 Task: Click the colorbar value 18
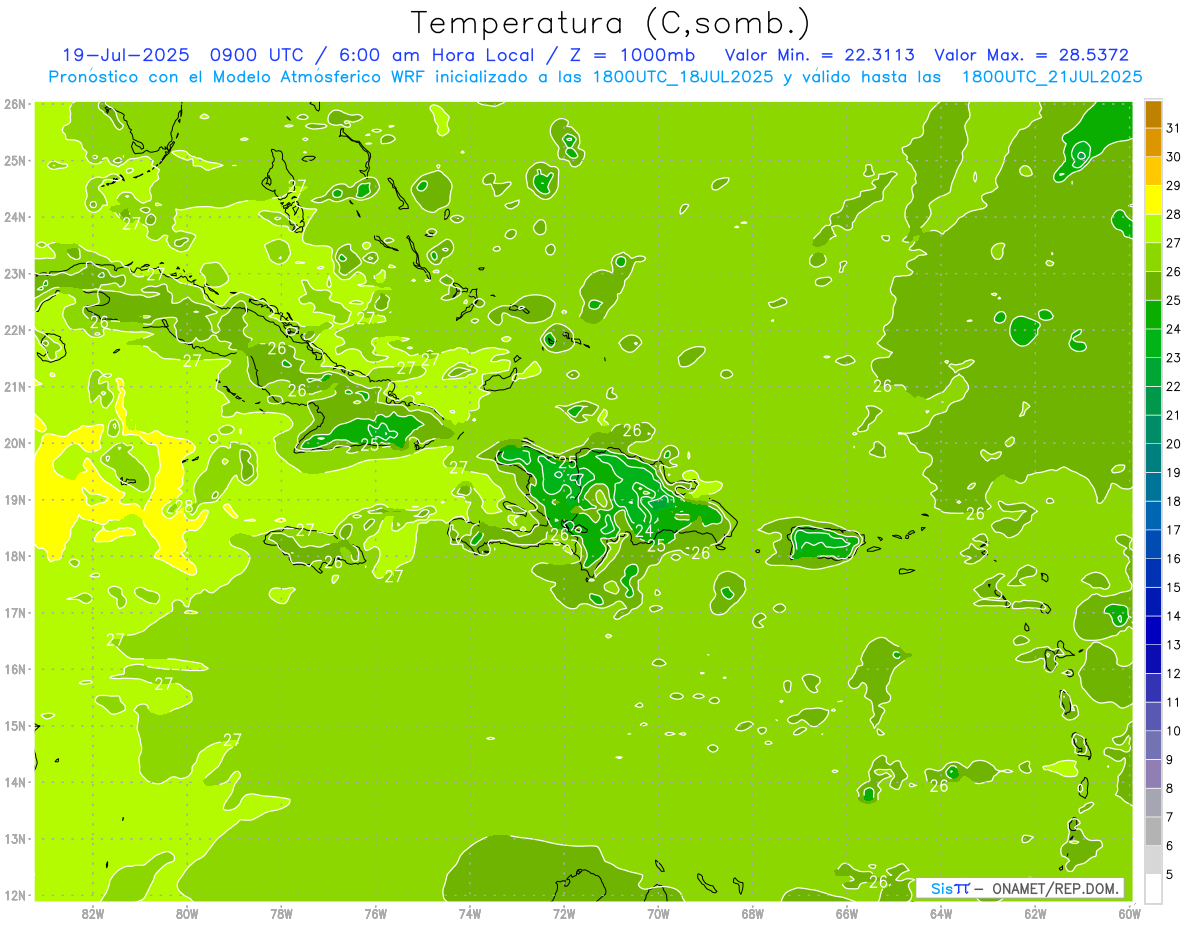(x=1174, y=501)
